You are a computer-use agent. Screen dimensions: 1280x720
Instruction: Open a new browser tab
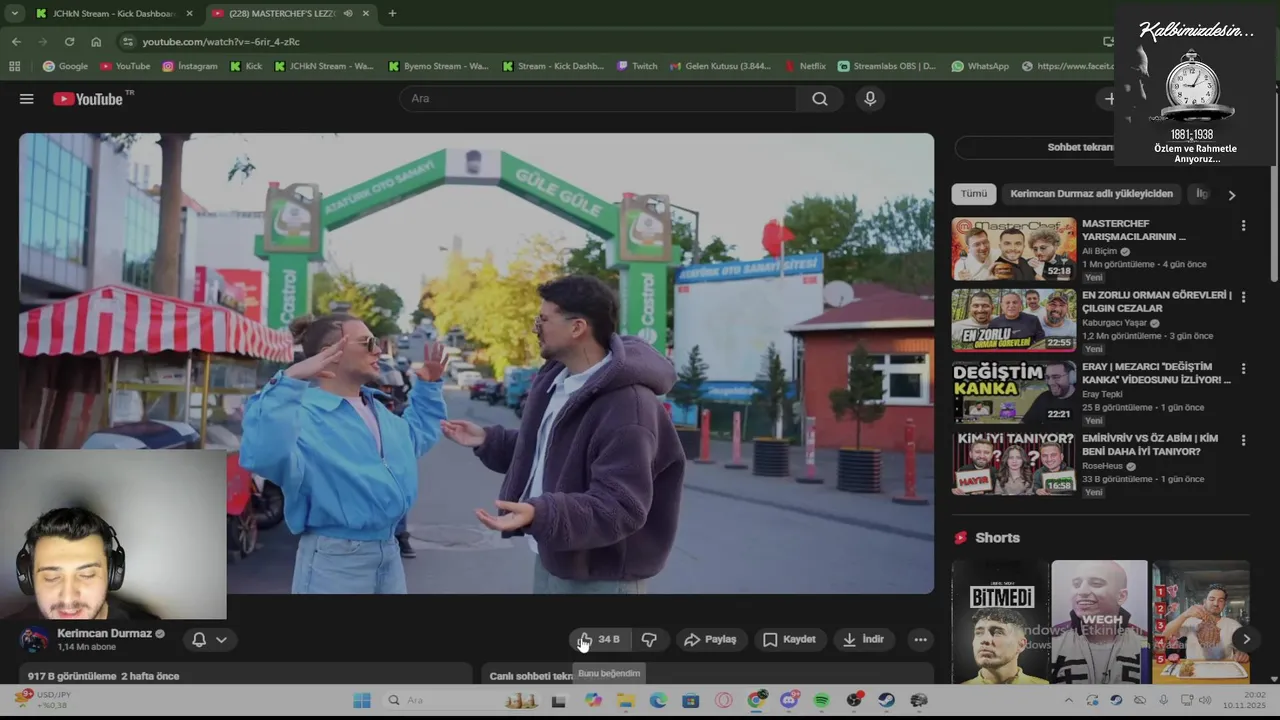click(392, 14)
